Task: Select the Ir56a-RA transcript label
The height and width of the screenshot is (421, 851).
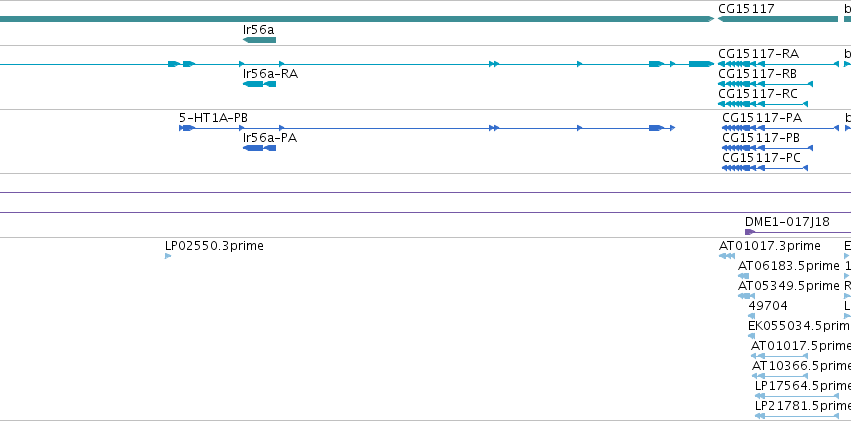Action: click(x=270, y=74)
